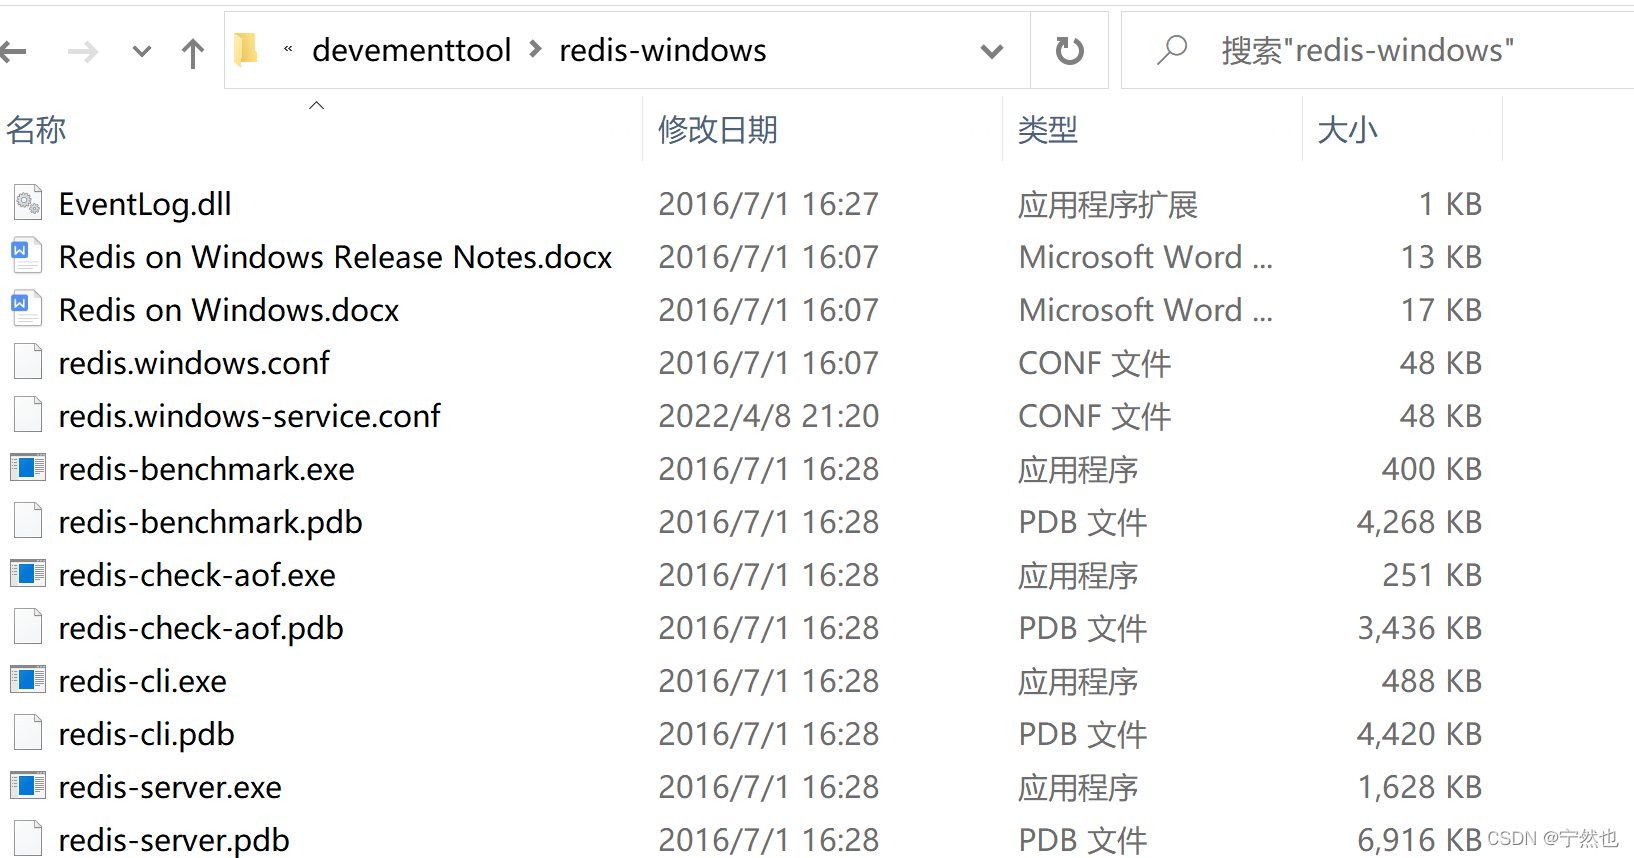The width and height of the screenshot is (1634, 858).
Task: Select the redis.windows-service.conf file
Action: (249, 416)
